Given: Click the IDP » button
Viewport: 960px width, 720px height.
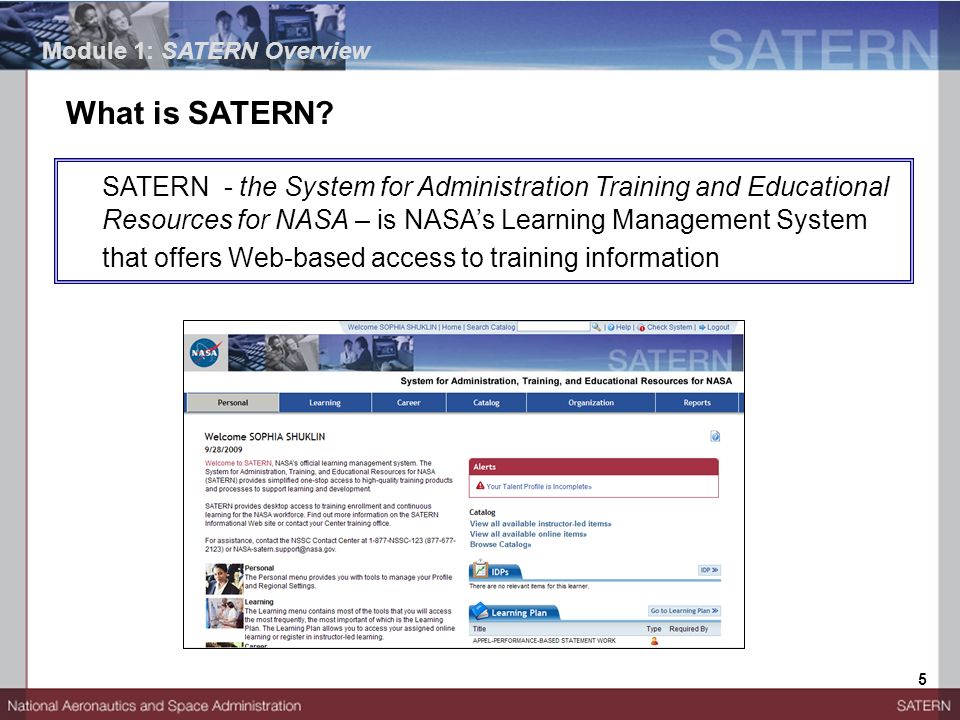Looking at the screenshot, I should pos(709,570).
